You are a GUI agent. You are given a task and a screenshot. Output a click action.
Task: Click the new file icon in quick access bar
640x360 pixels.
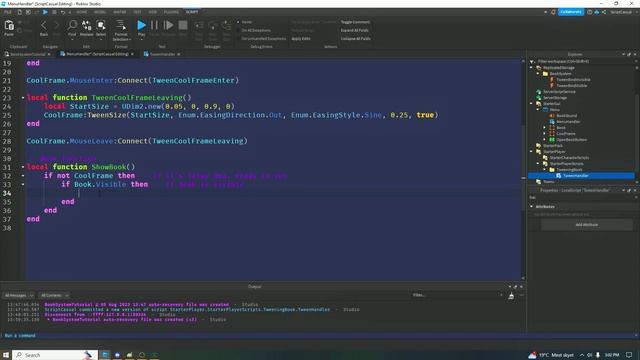click(x=19, y=12)
